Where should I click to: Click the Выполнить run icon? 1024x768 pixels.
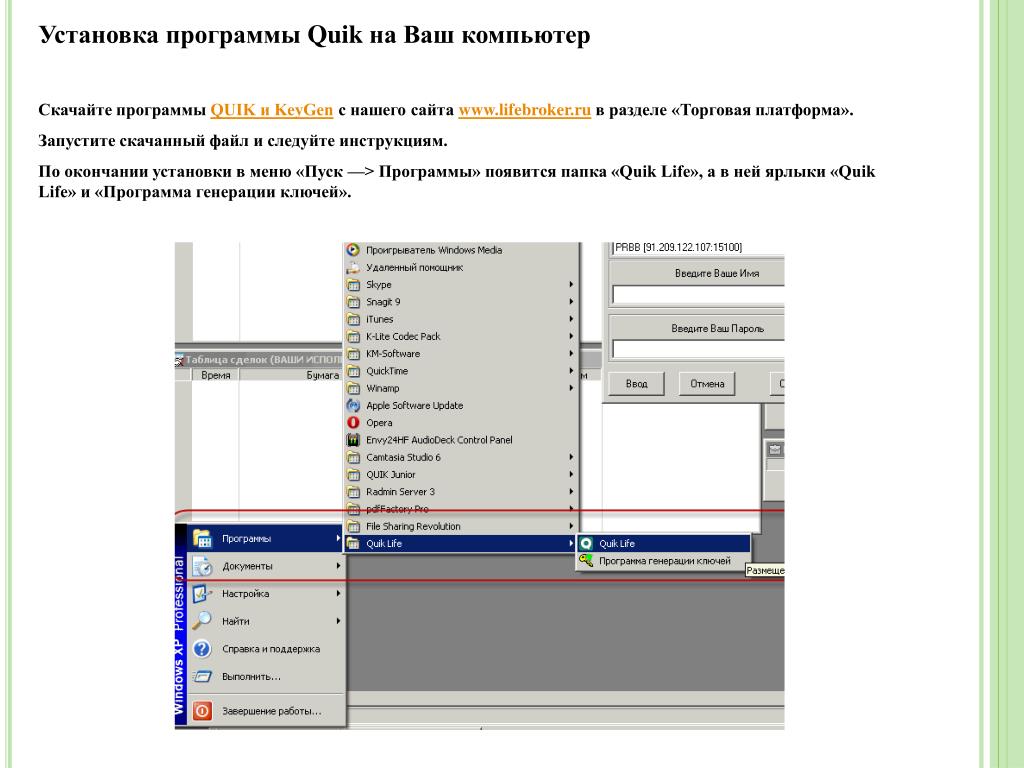click(x=202, y=677)
